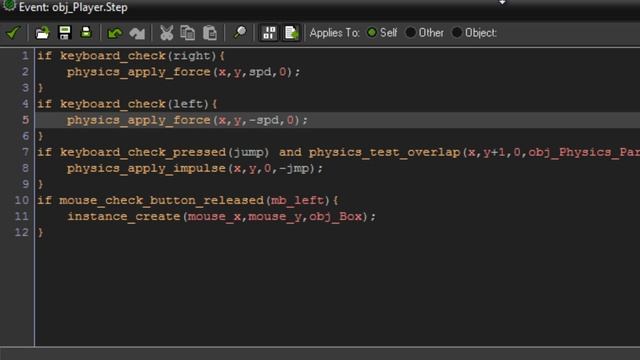Click line number 5 in the gutter

25,120
